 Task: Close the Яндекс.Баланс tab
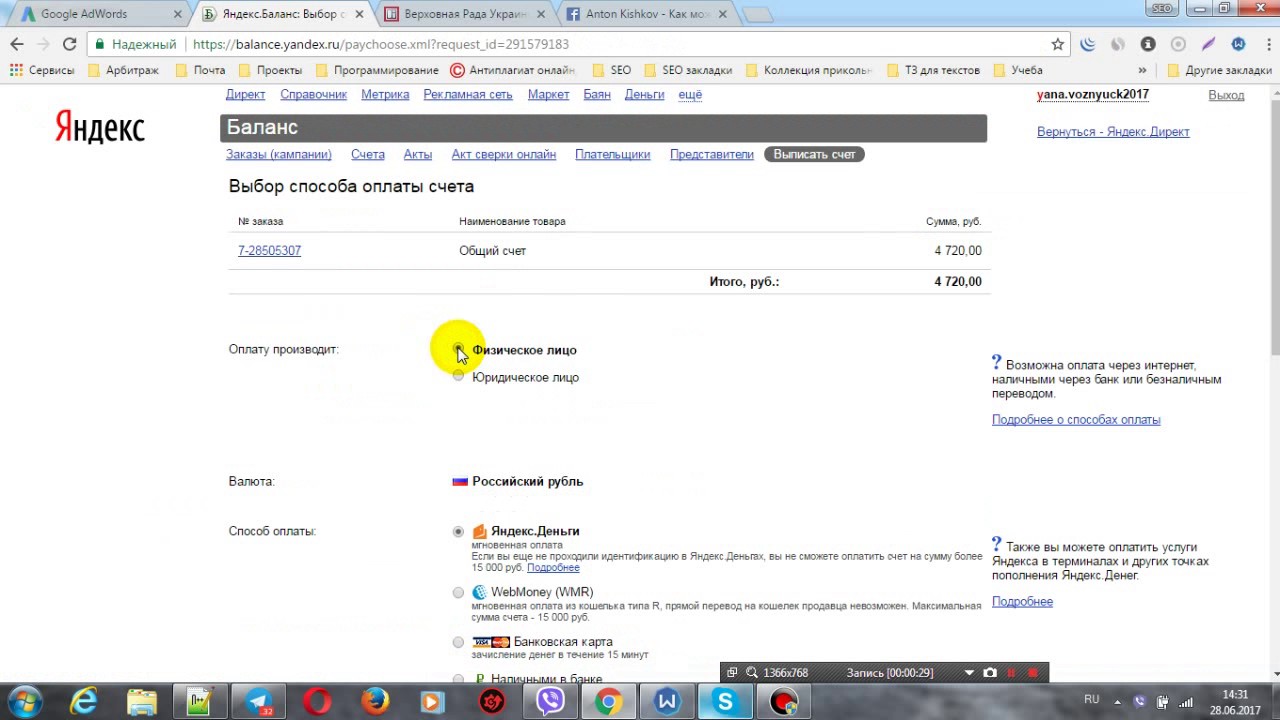[x=359, y=14]
